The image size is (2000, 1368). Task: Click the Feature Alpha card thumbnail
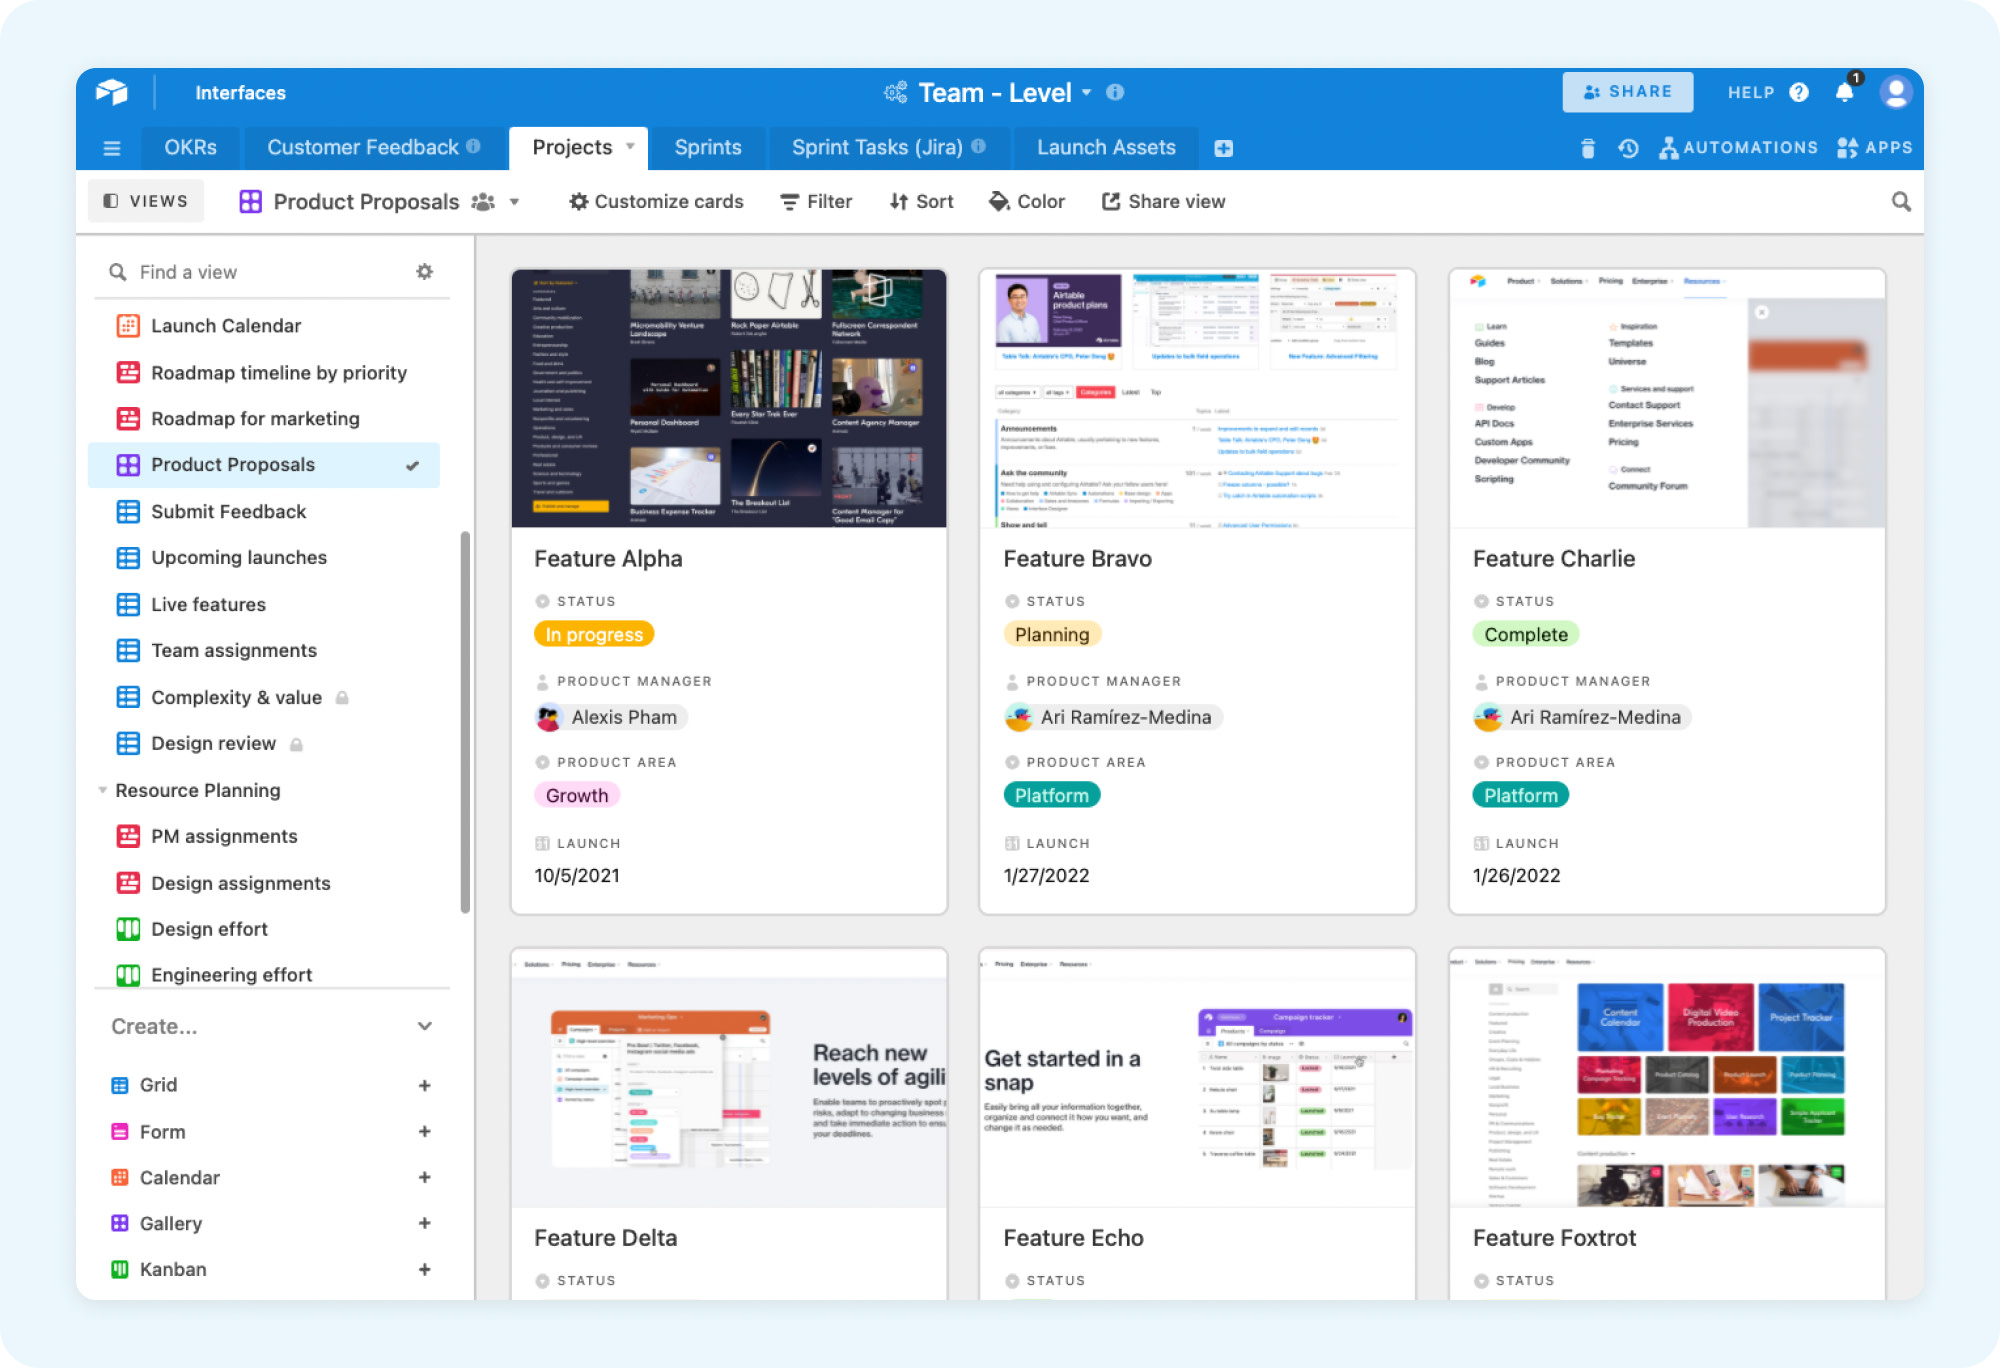728,398
